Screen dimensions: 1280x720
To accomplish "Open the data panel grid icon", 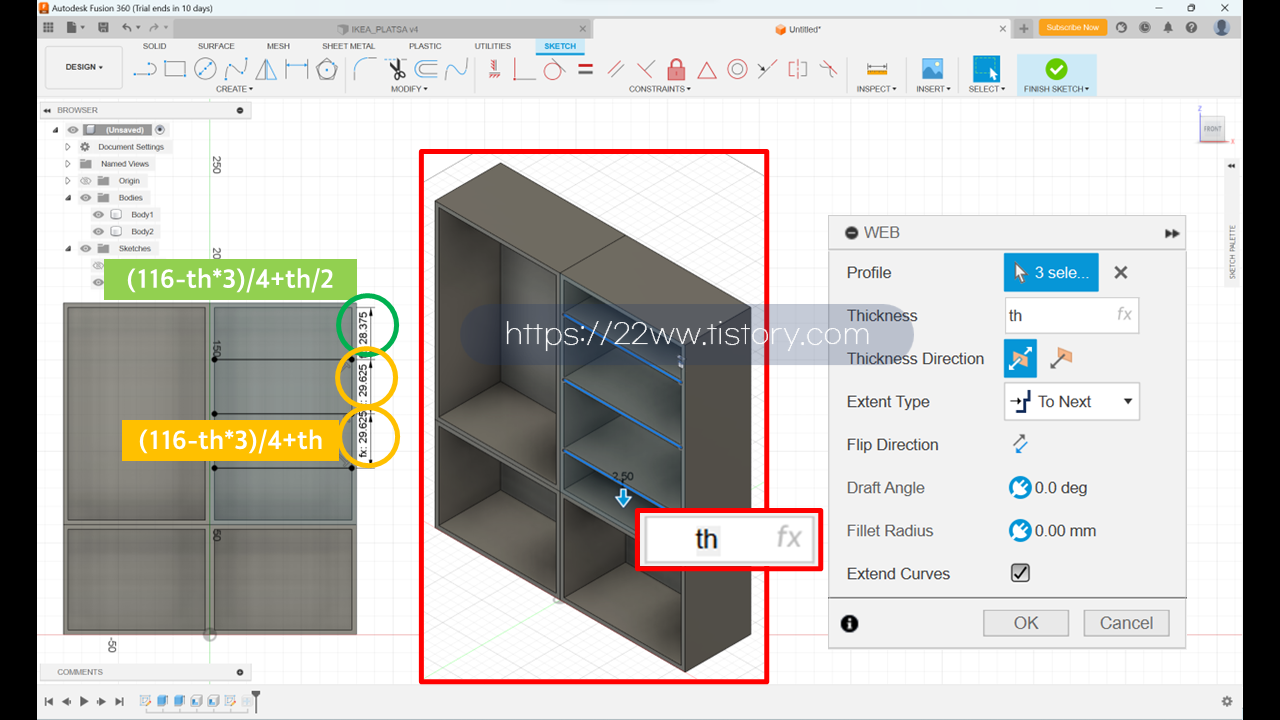I will click(x=48, y=28).
